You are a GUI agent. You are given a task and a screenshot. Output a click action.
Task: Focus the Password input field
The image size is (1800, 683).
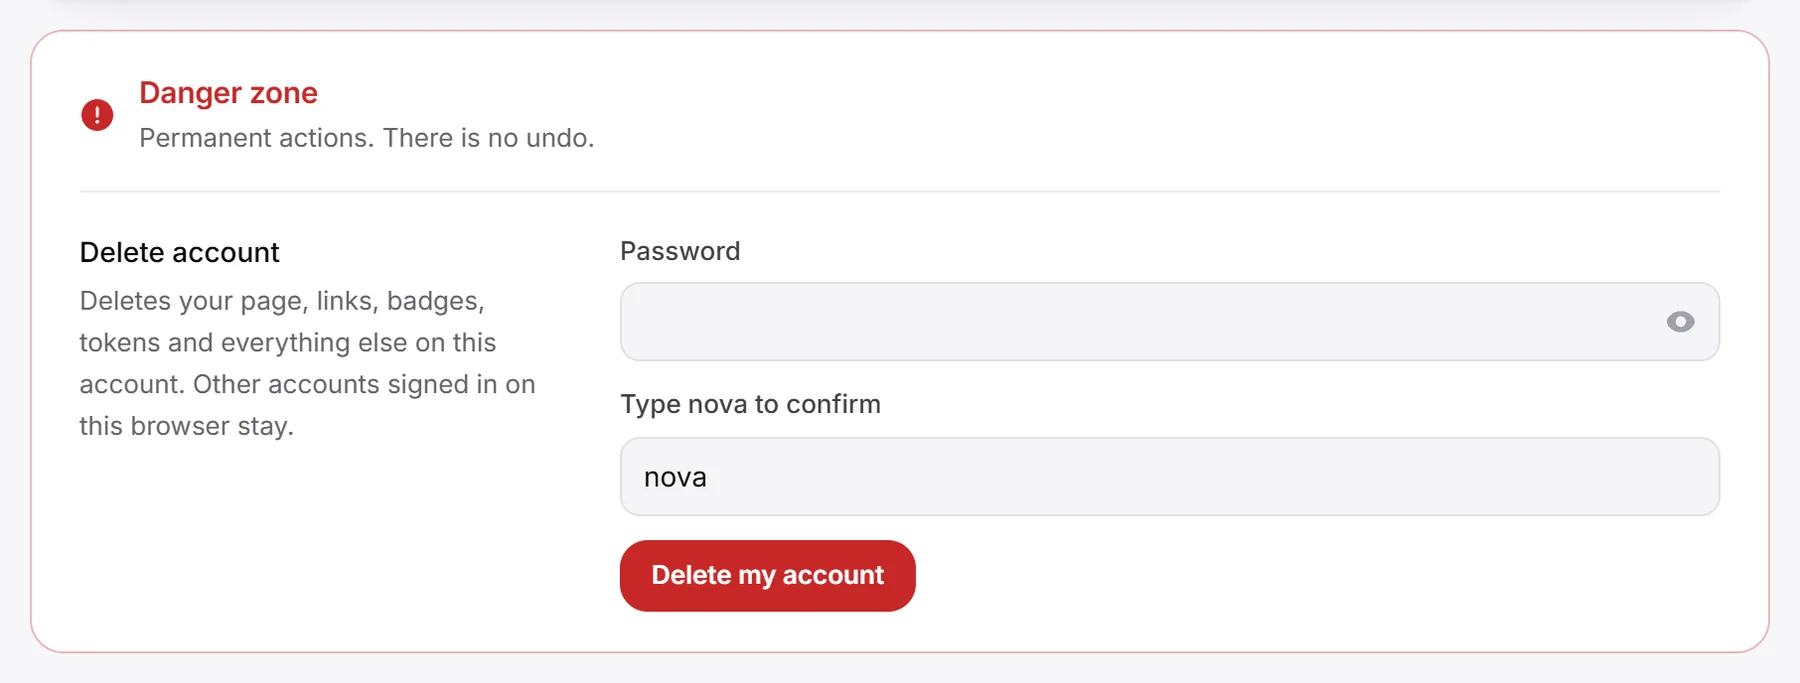(1169, 322)
